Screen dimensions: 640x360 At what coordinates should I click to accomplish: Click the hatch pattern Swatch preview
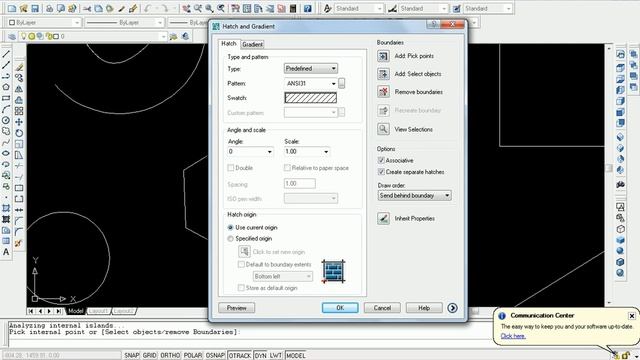[x=311, y=98]
